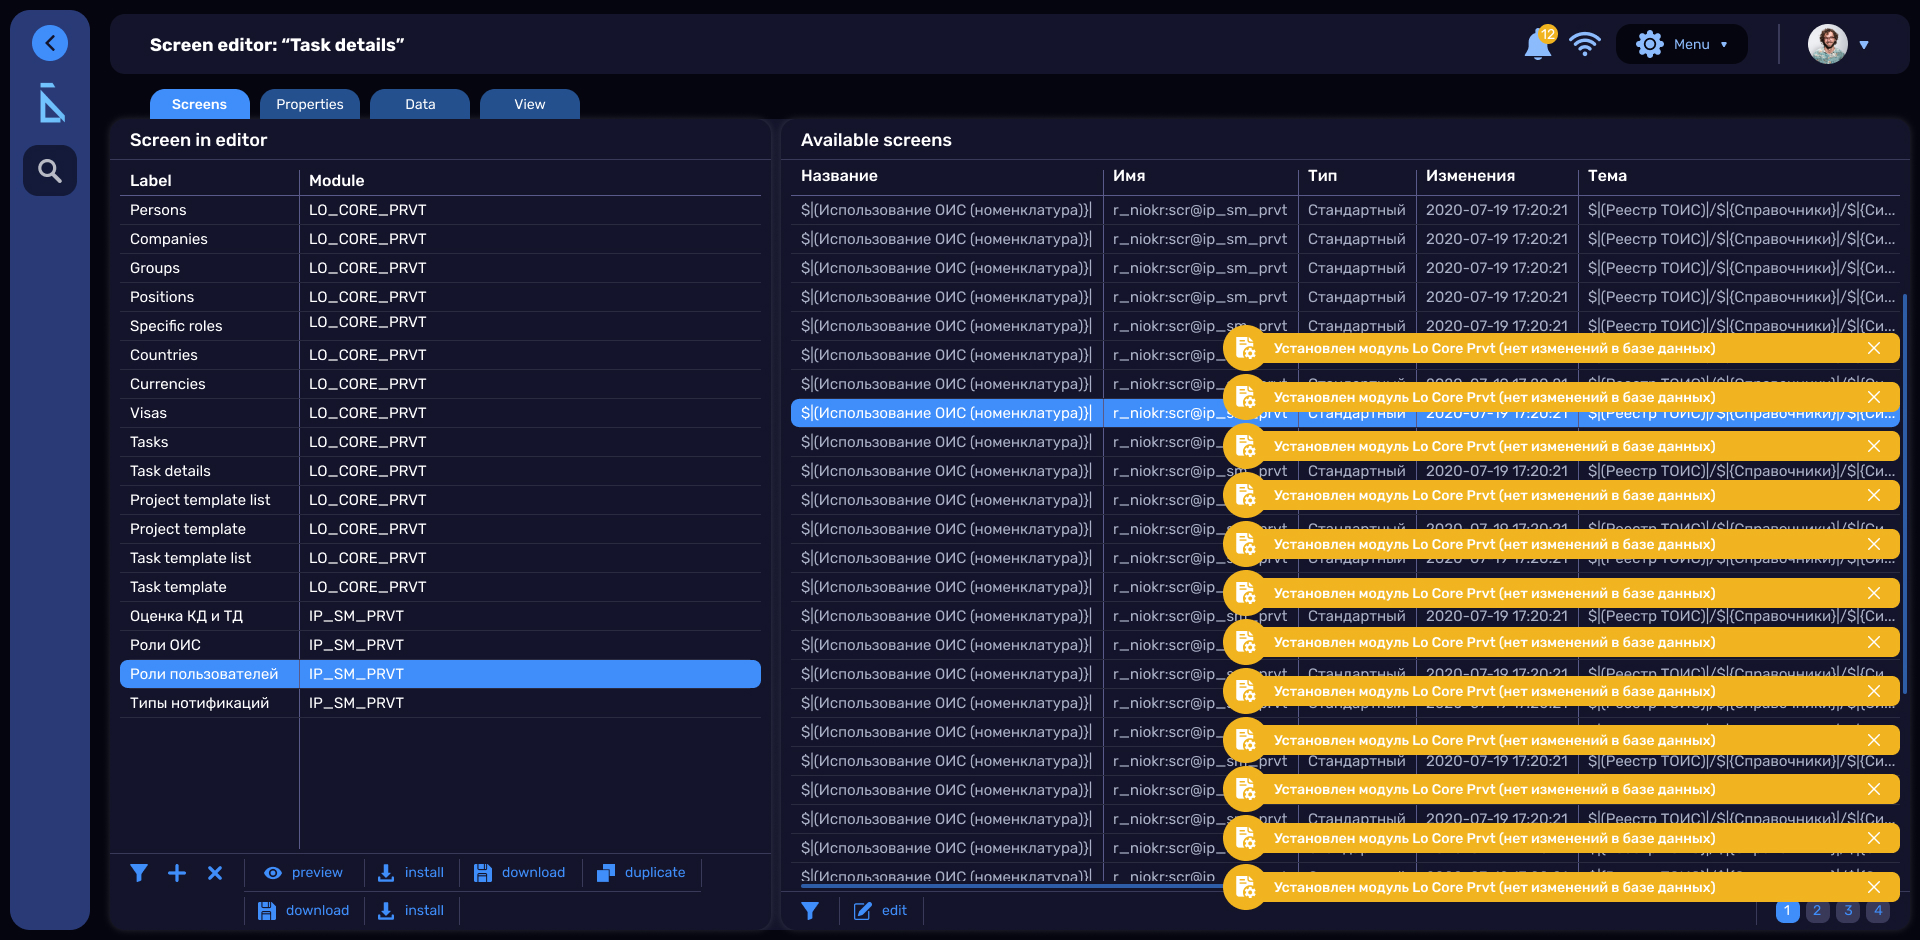This screenshot has width=1920, height=940.
Task: Open the View tab
Action: click(530, 104)
